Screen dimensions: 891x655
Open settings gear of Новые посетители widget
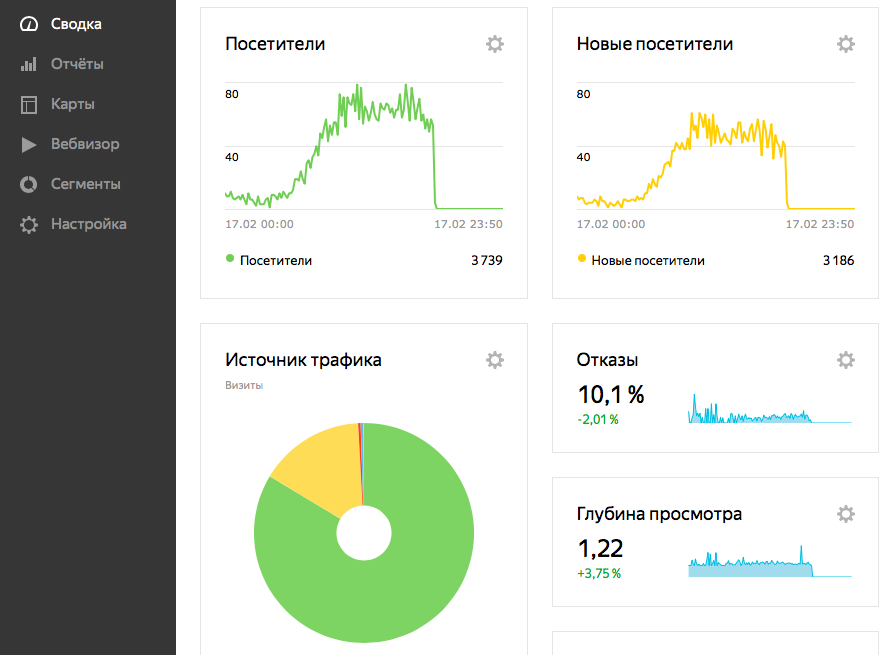(x=846, y=44)
